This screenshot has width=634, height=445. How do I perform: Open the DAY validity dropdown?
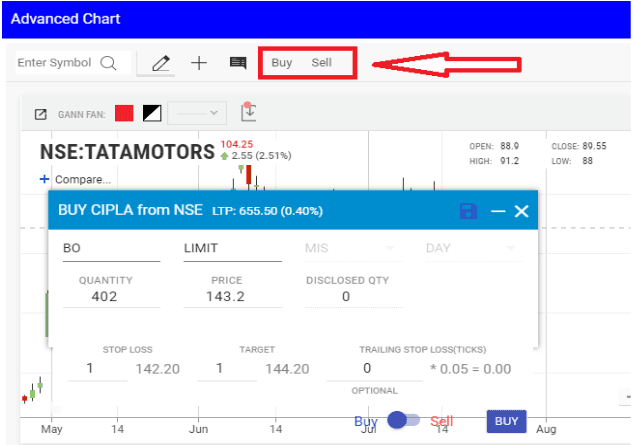pos(474,249)
